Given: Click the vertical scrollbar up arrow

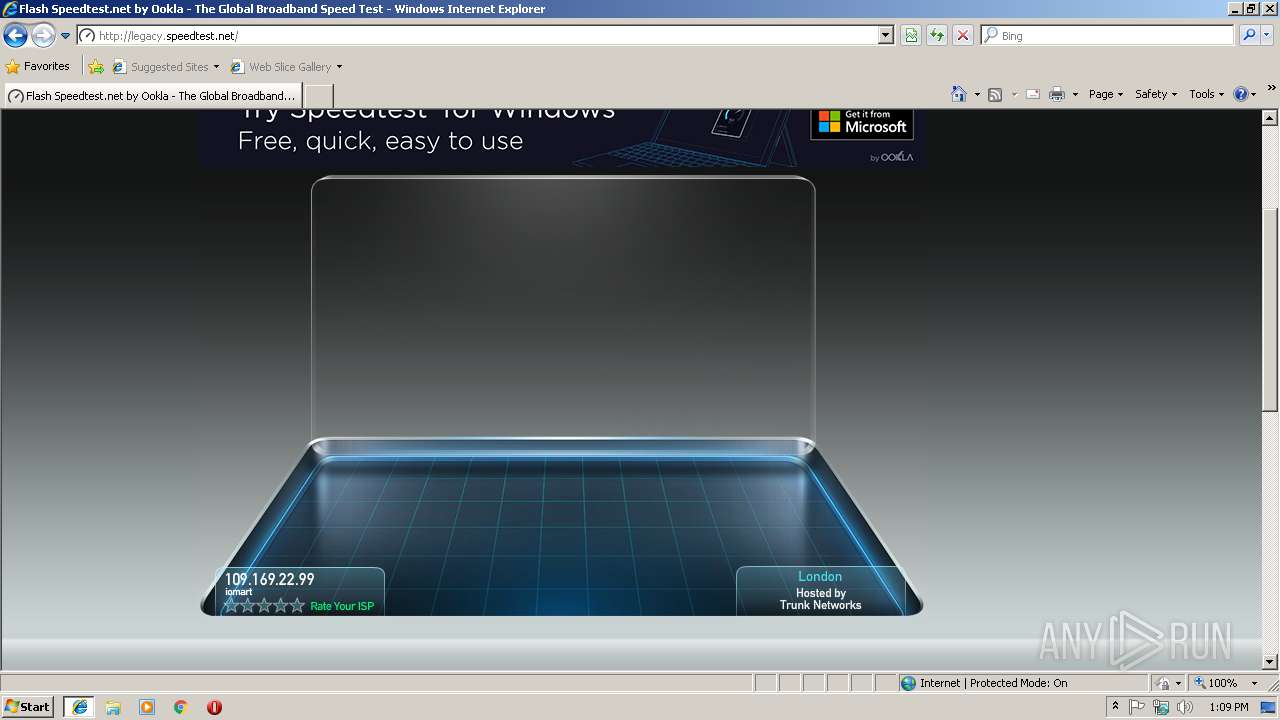Looking at the screenshot, I should (1270, 117).
